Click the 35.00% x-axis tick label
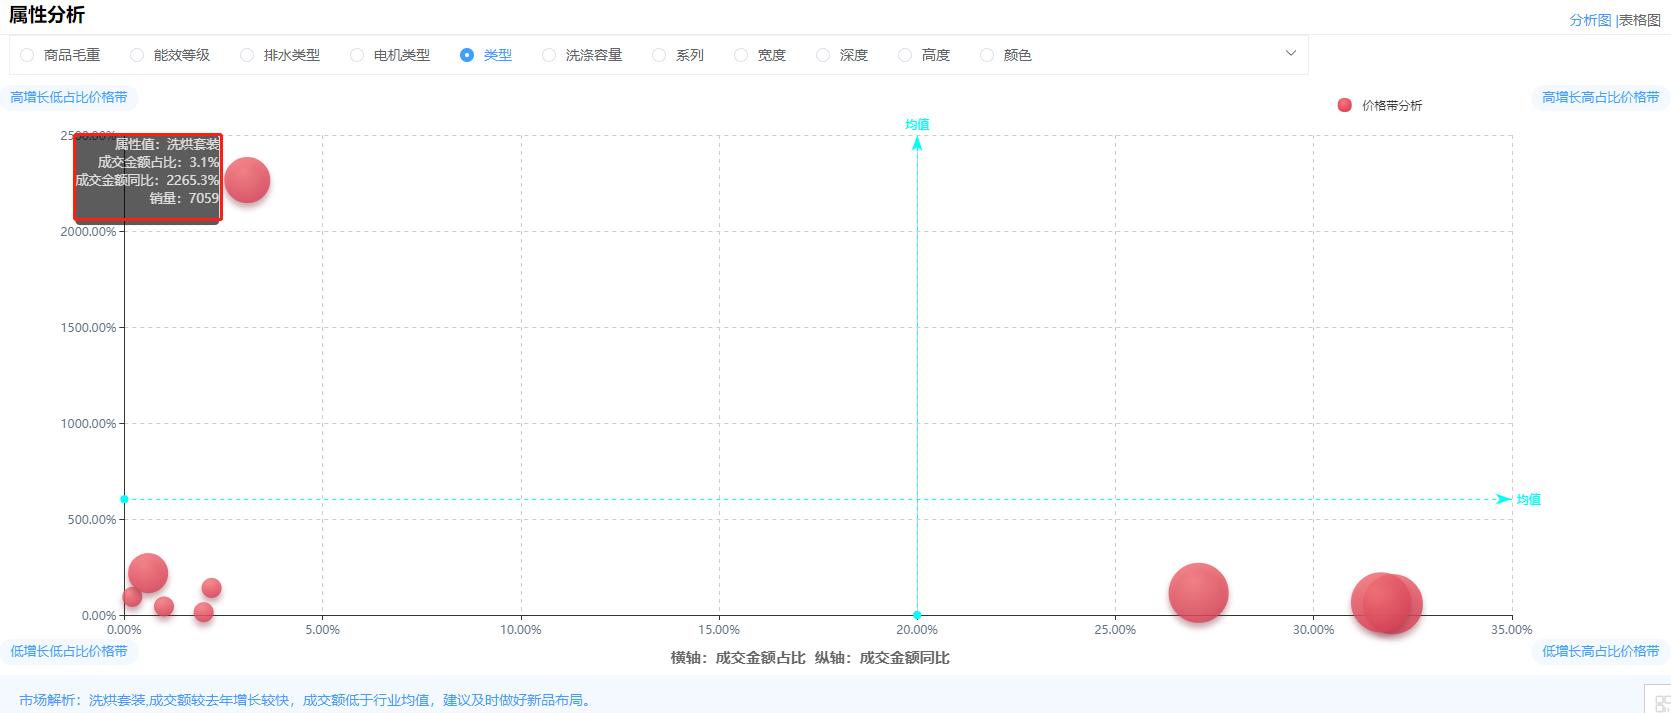 (x=1511, y=630)
